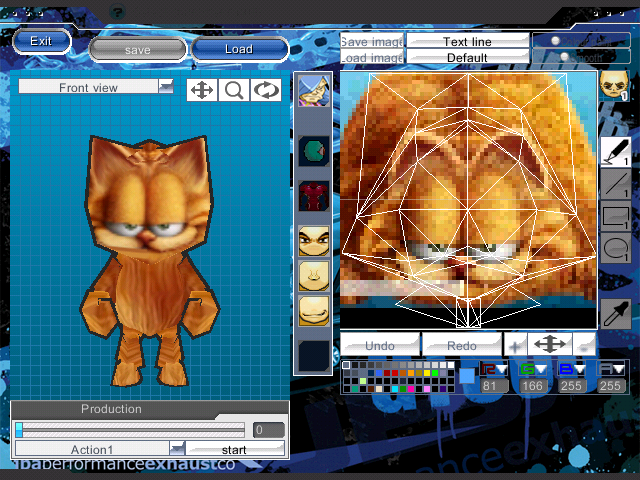The height and width of the screenshot is (480, 640).
Task: Pick the eyedropper color sampler tool
Action: tap(616, 313)
